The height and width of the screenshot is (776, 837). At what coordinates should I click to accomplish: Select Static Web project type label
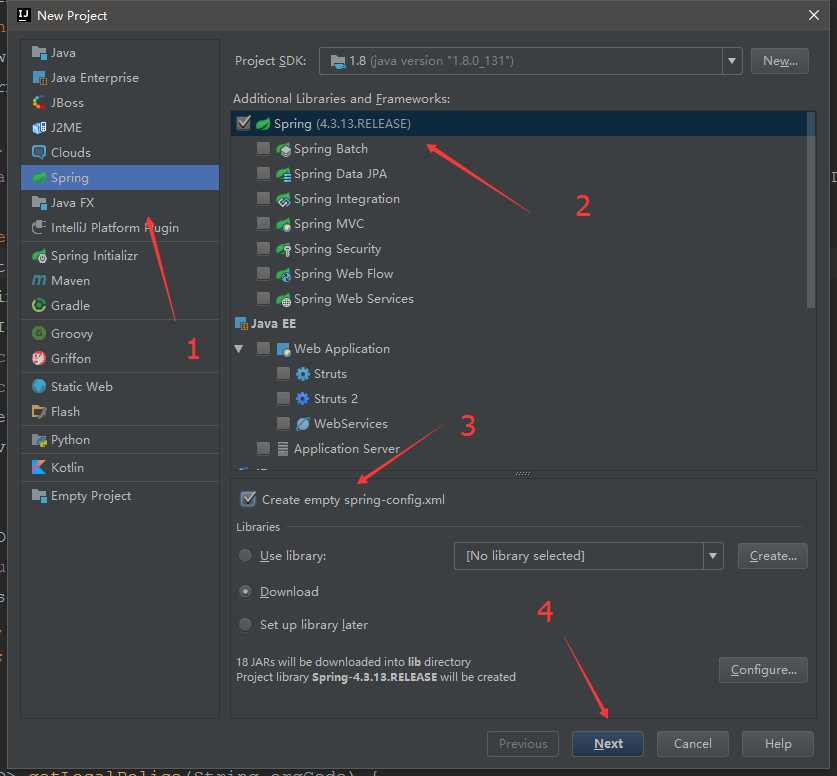pyautogui.click(x=82, y=386)
